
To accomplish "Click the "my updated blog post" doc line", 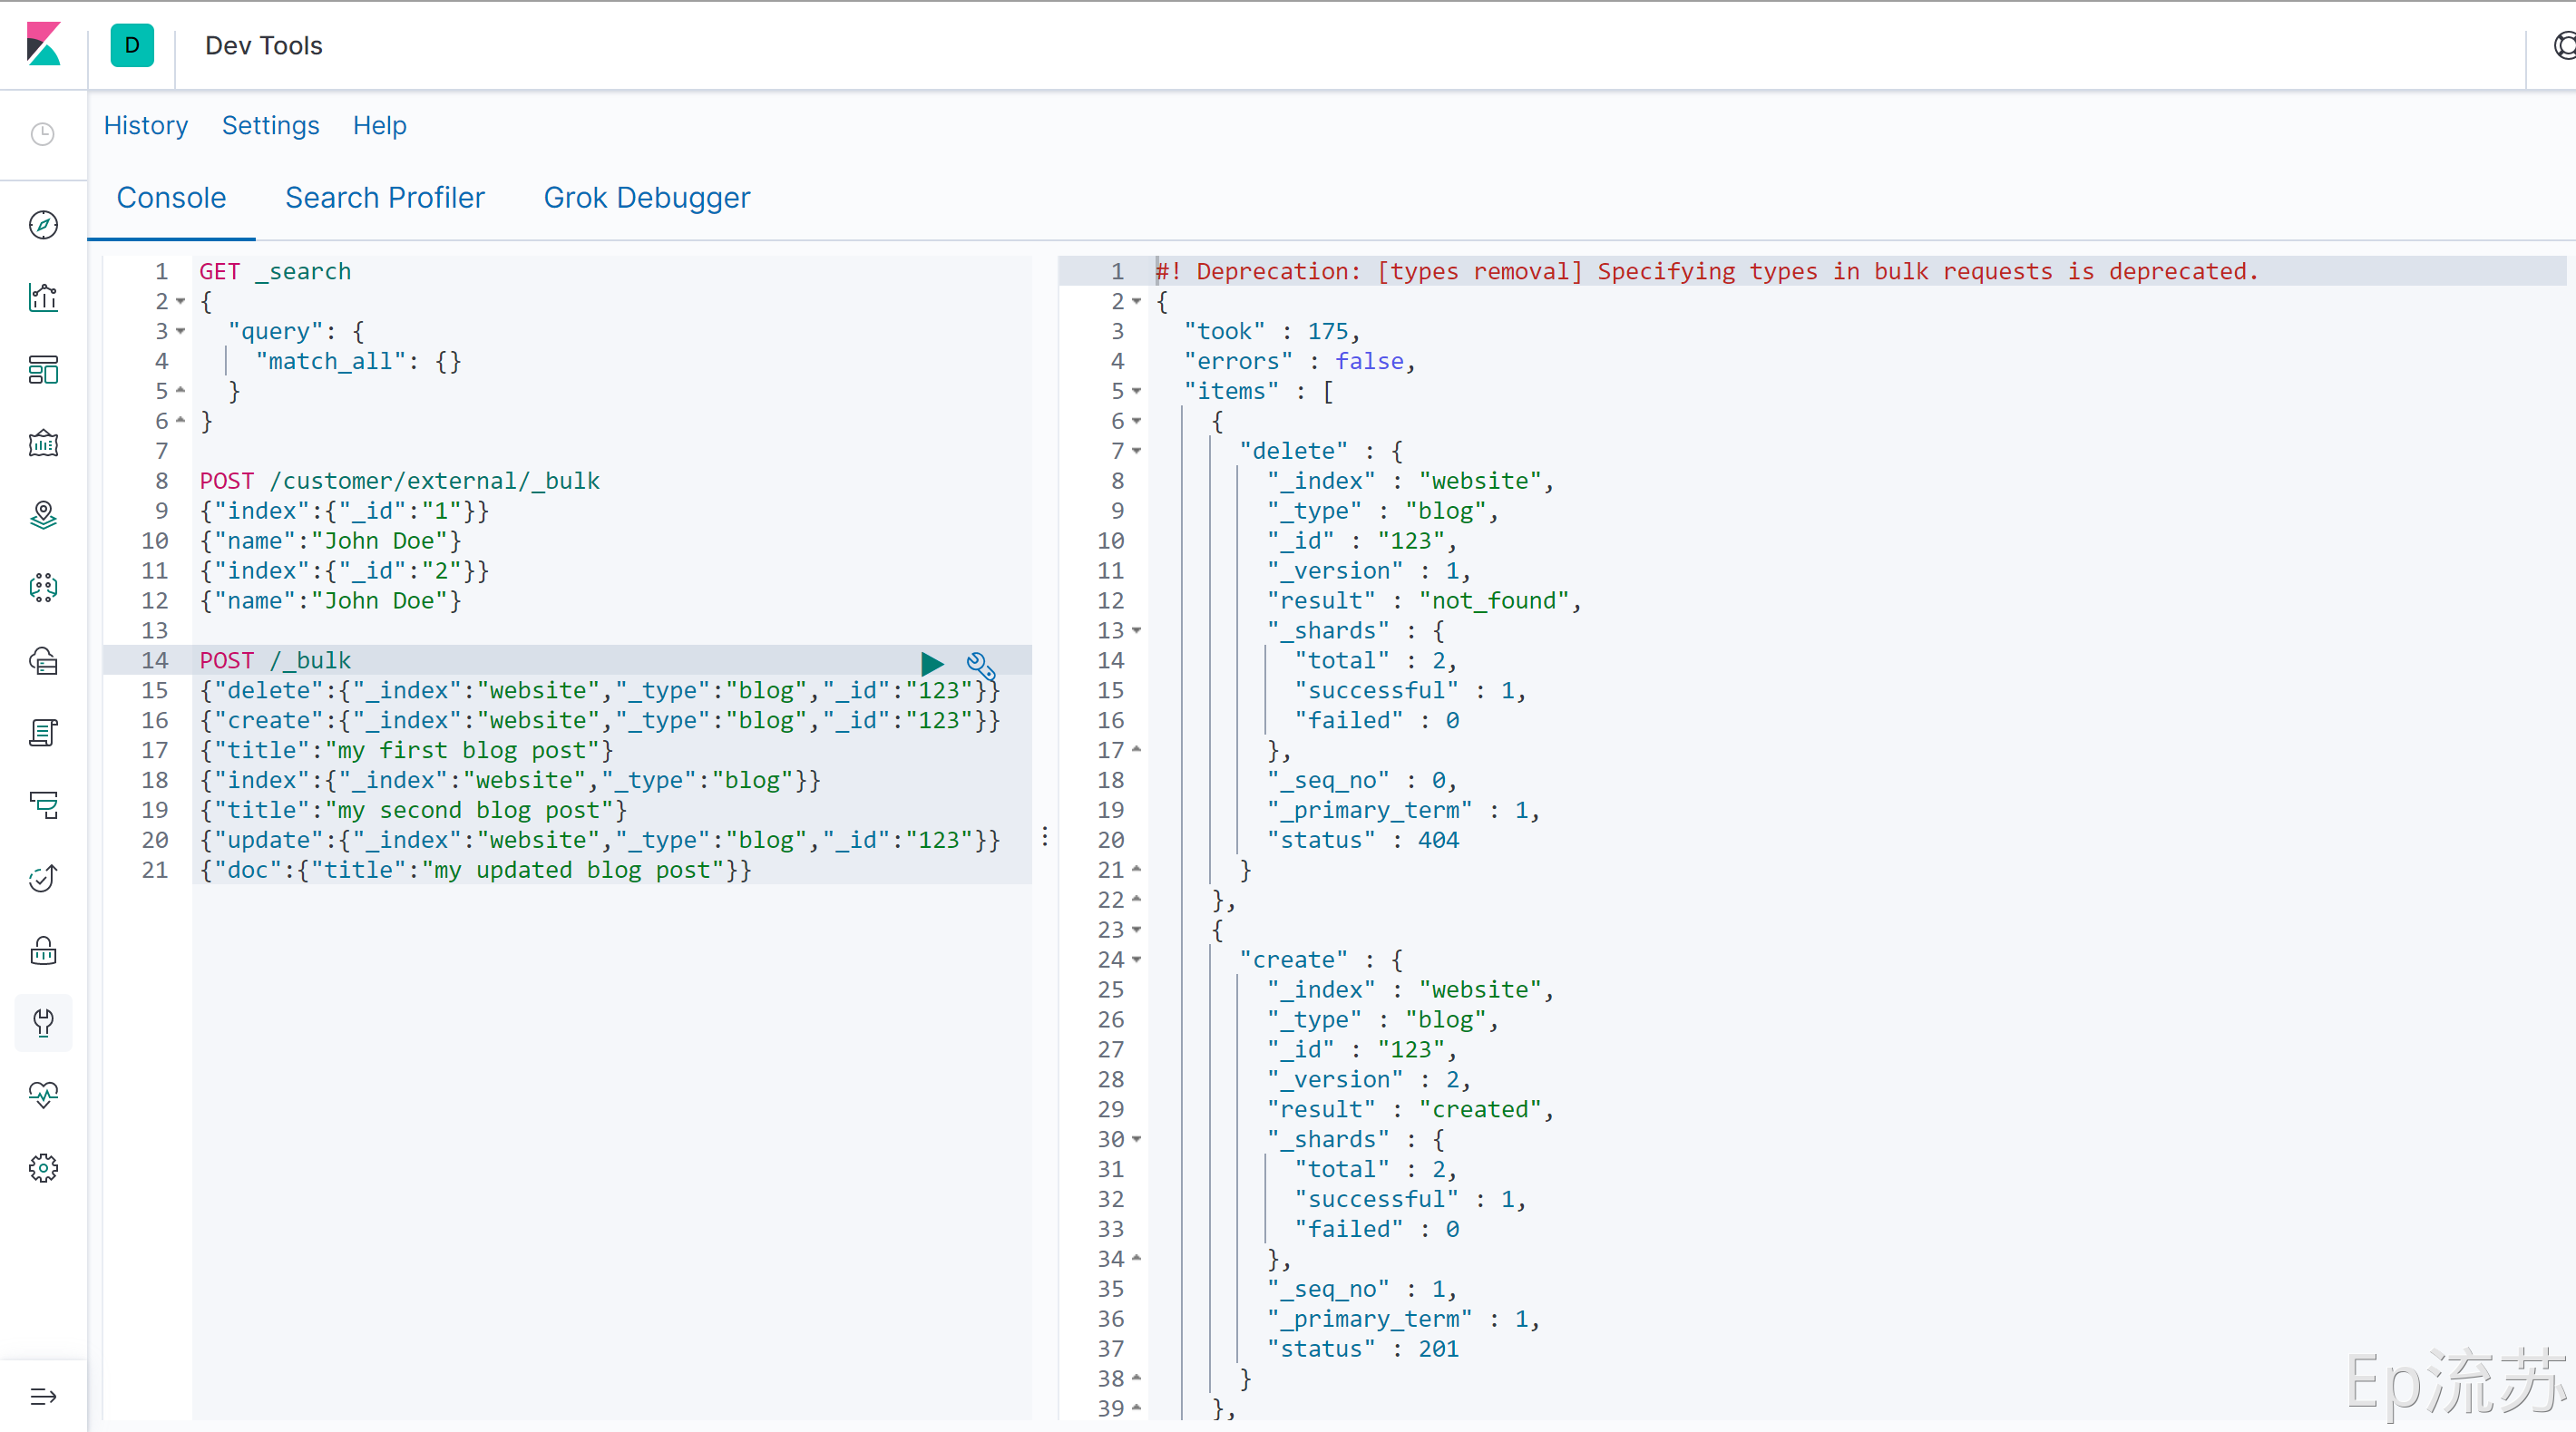I will pyautogui.click(x=475, y=870).
